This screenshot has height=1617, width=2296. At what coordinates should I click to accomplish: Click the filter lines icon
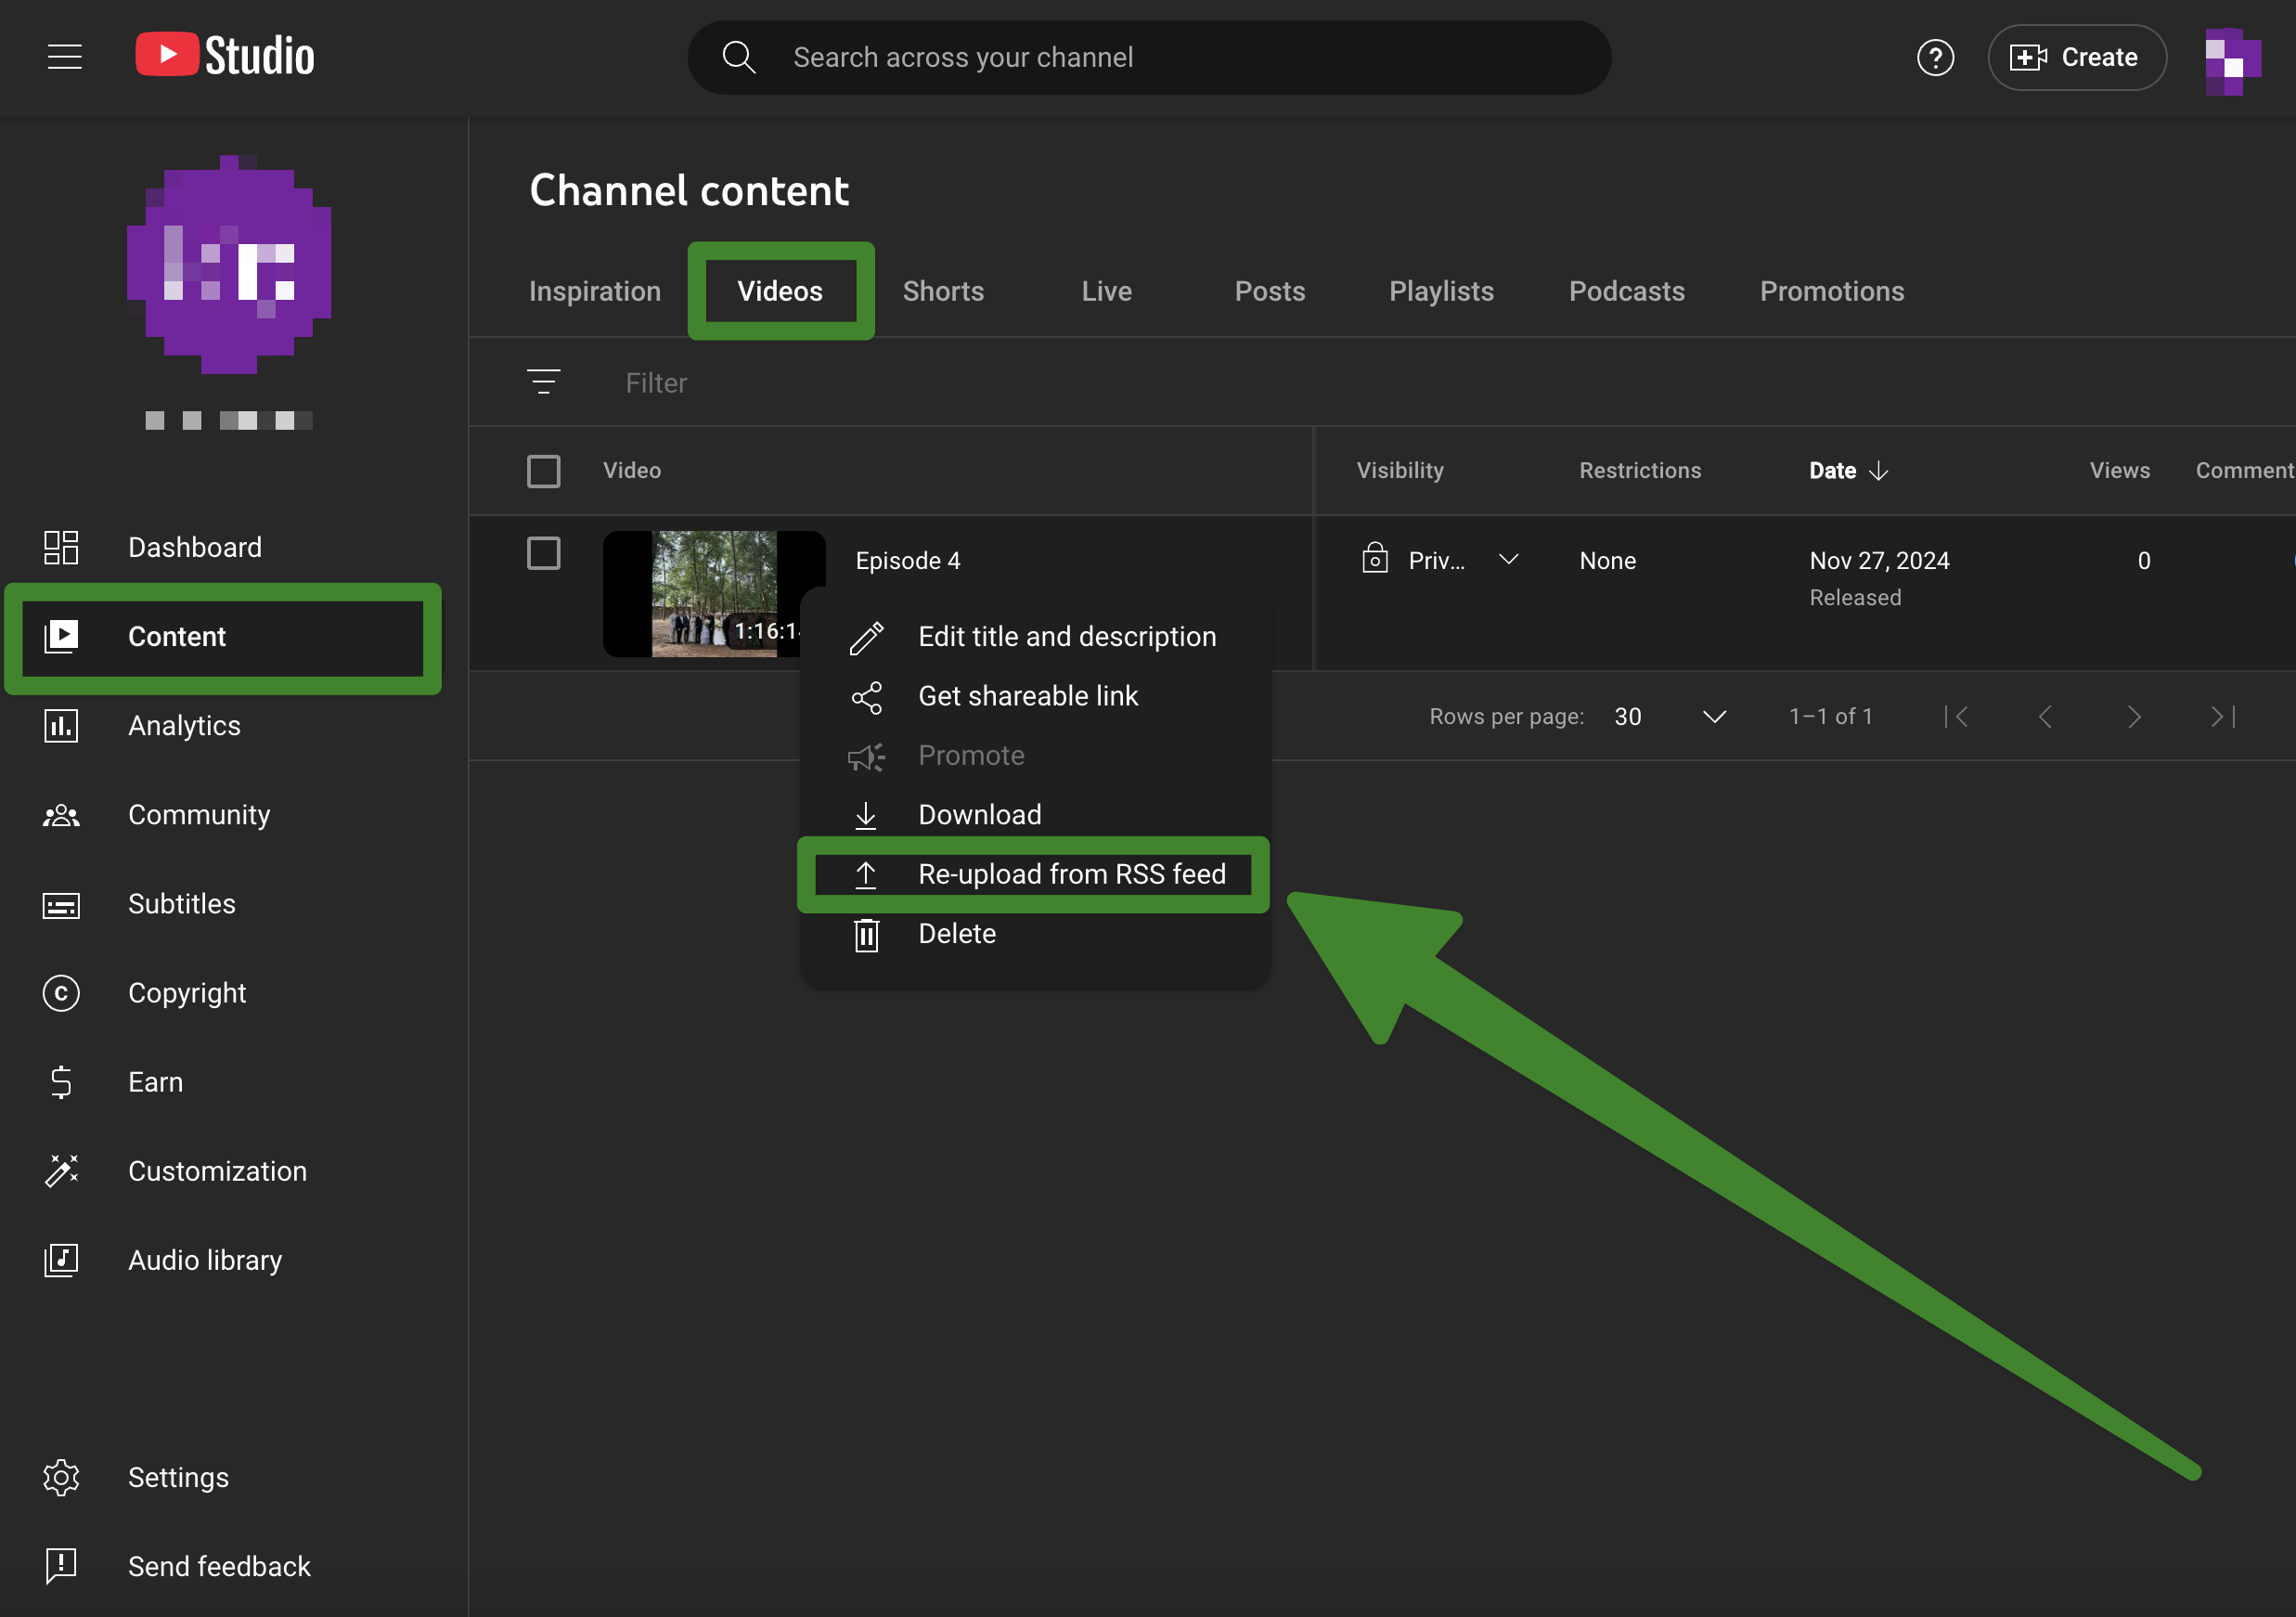pos(543,382)
